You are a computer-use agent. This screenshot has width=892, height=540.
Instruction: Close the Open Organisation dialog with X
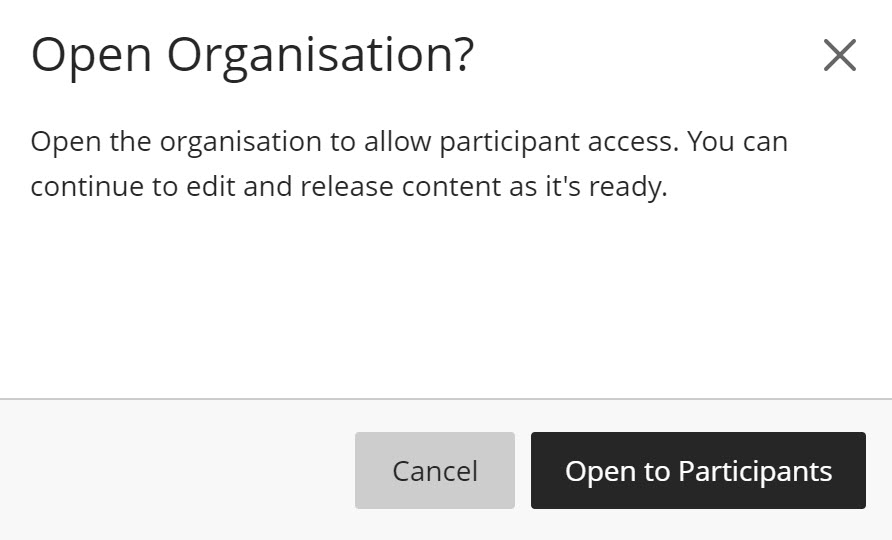[x=839, y=56]
